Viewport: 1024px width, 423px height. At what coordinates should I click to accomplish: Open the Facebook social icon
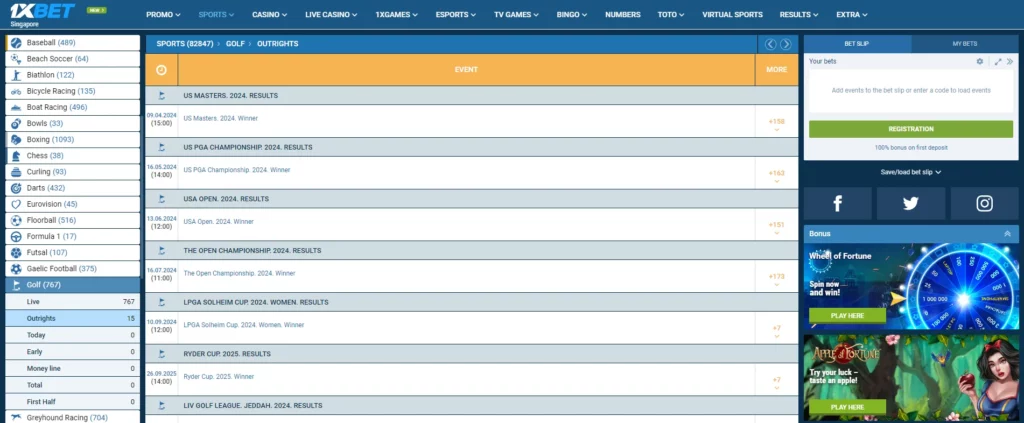tap(836, 203)
